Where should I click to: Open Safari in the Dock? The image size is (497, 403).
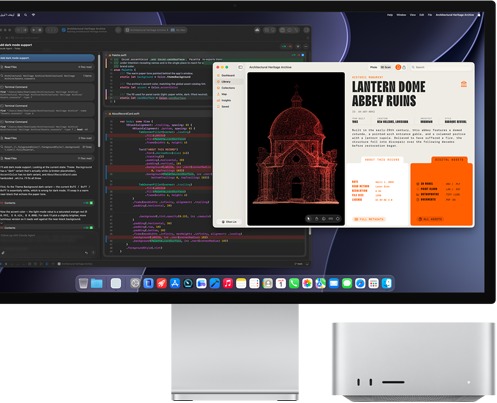(x=360, y=284)
